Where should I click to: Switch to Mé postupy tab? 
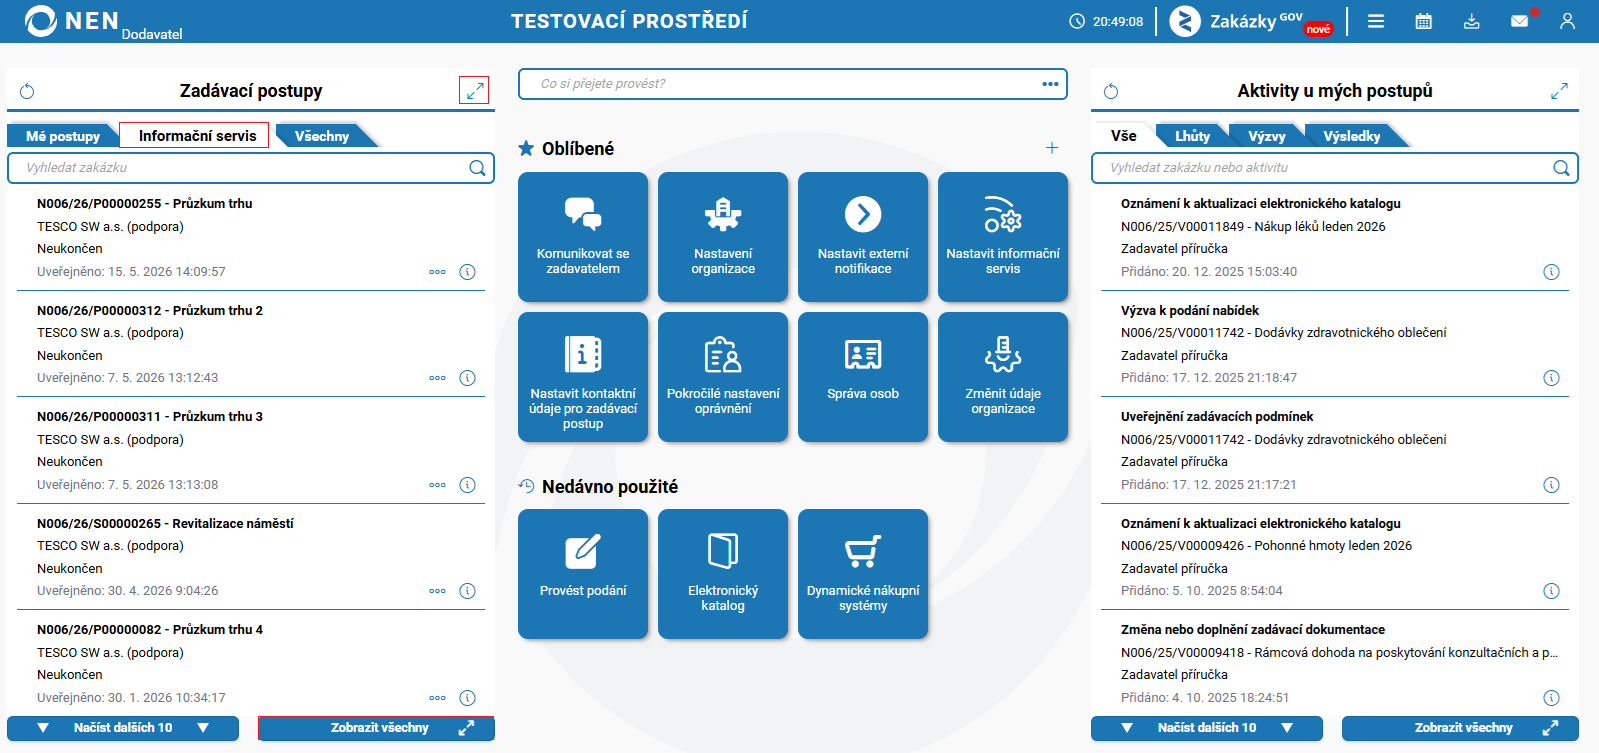click(62, 136)
